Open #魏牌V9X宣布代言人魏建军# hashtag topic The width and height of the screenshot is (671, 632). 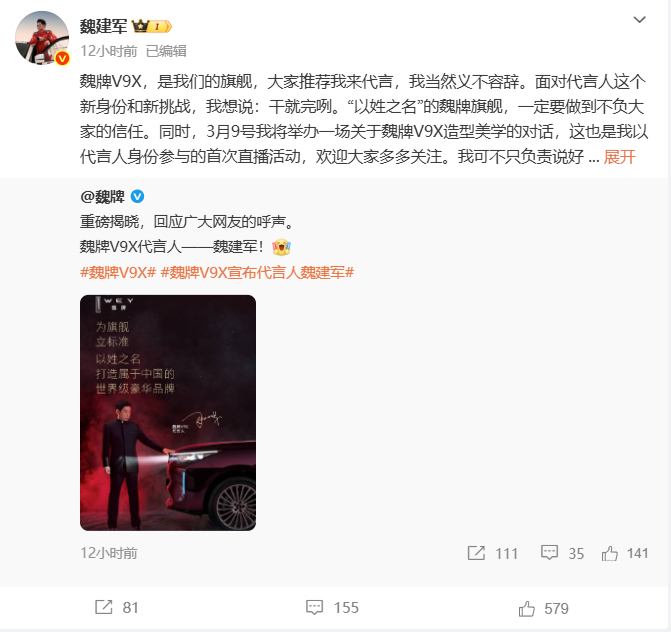[x=257, y=272]
